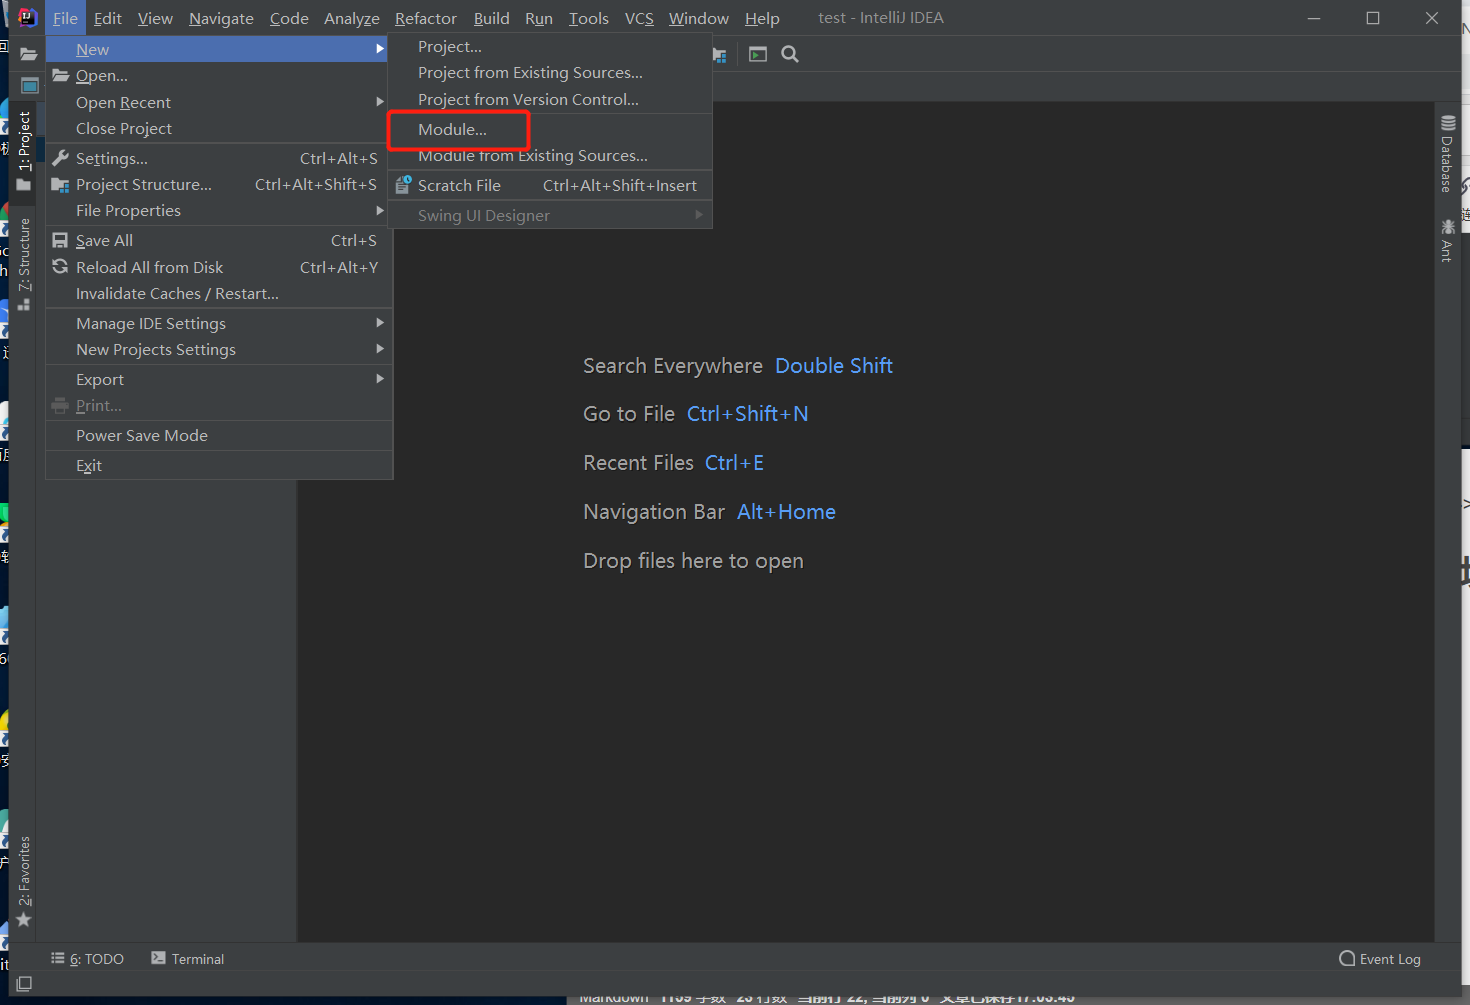The image size is (1470, 1005).
Task: Open the Build menu
Action: pyautogui.click(x=492, y=18)
